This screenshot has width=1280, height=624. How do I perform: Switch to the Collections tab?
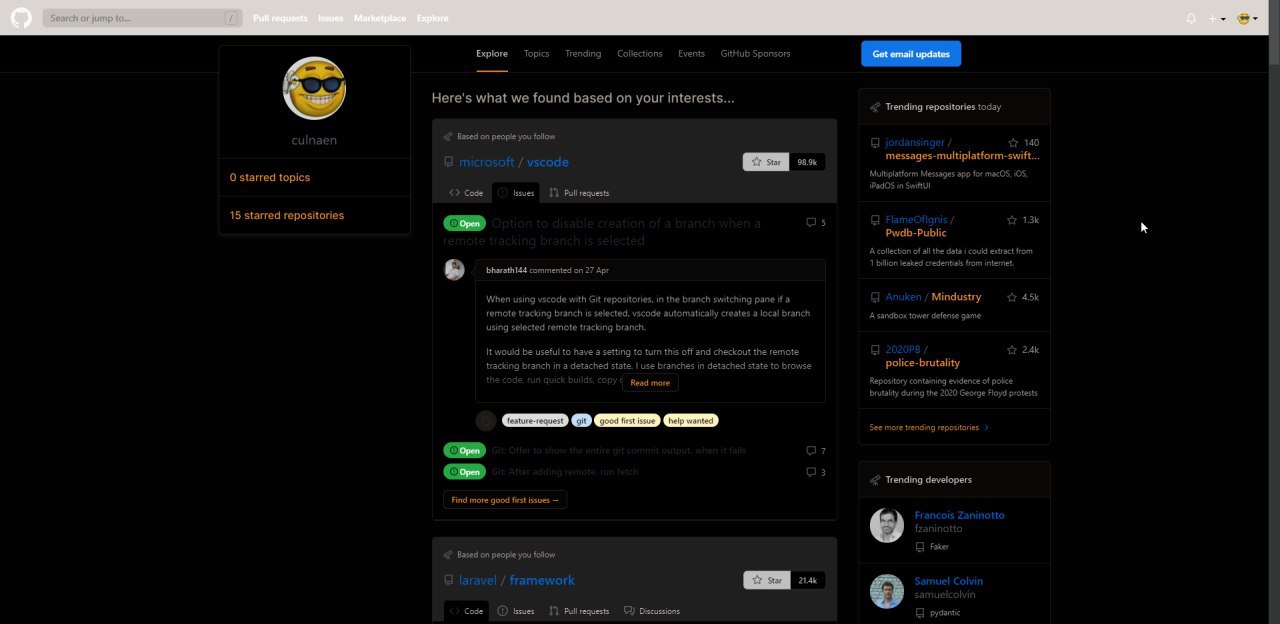coord(640,54)
